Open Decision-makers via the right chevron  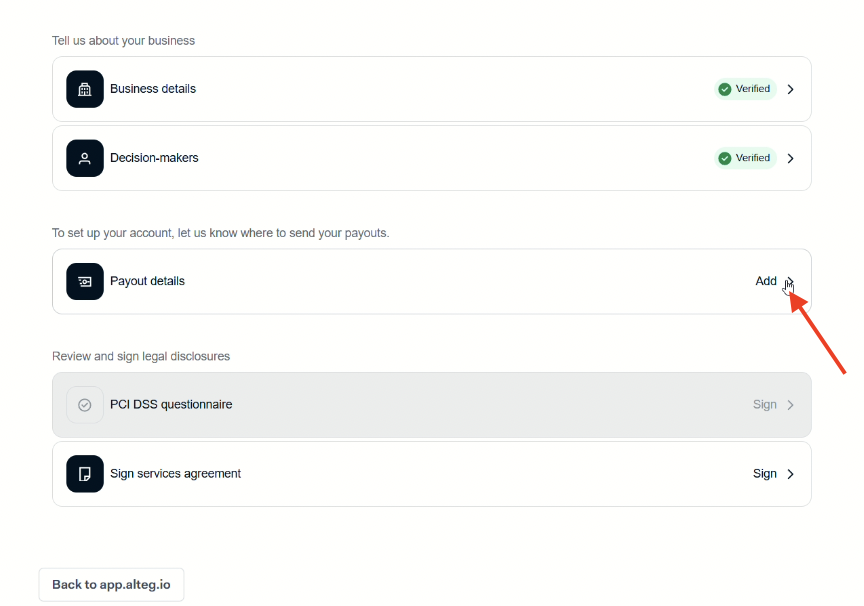pyautogui.click(x=791, y=158)
